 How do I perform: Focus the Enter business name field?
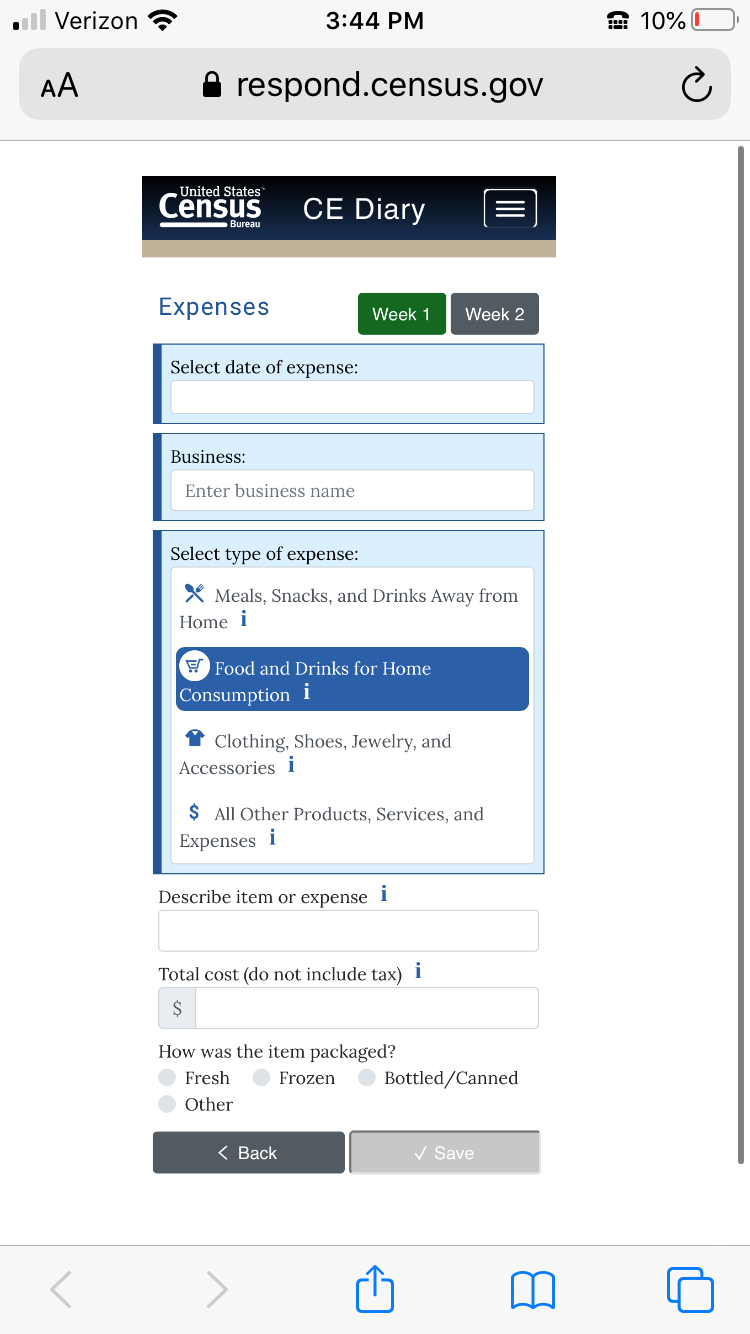(x=352, y=491)
